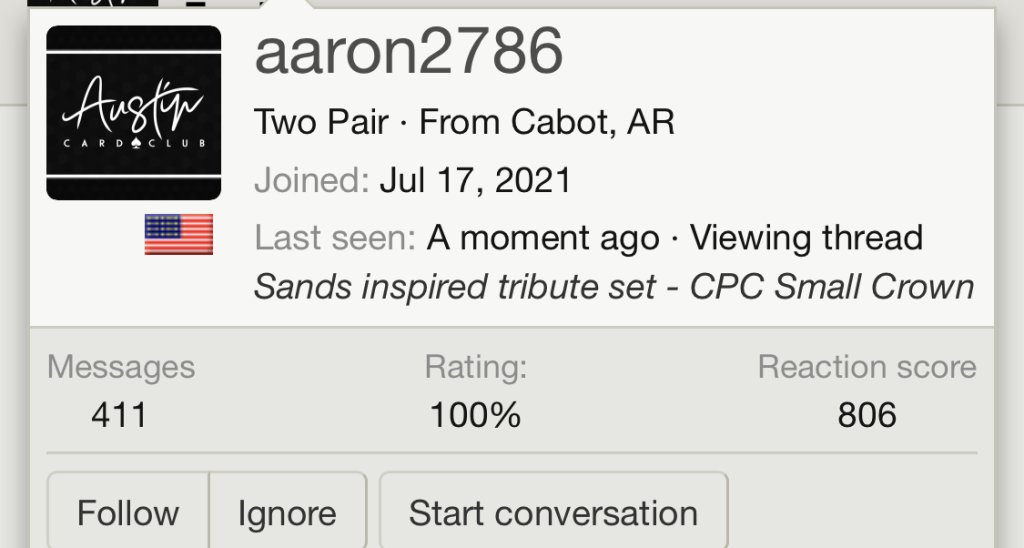Click the Joined label
Viewport: 1024px width, 548px height.
point(311,181)
